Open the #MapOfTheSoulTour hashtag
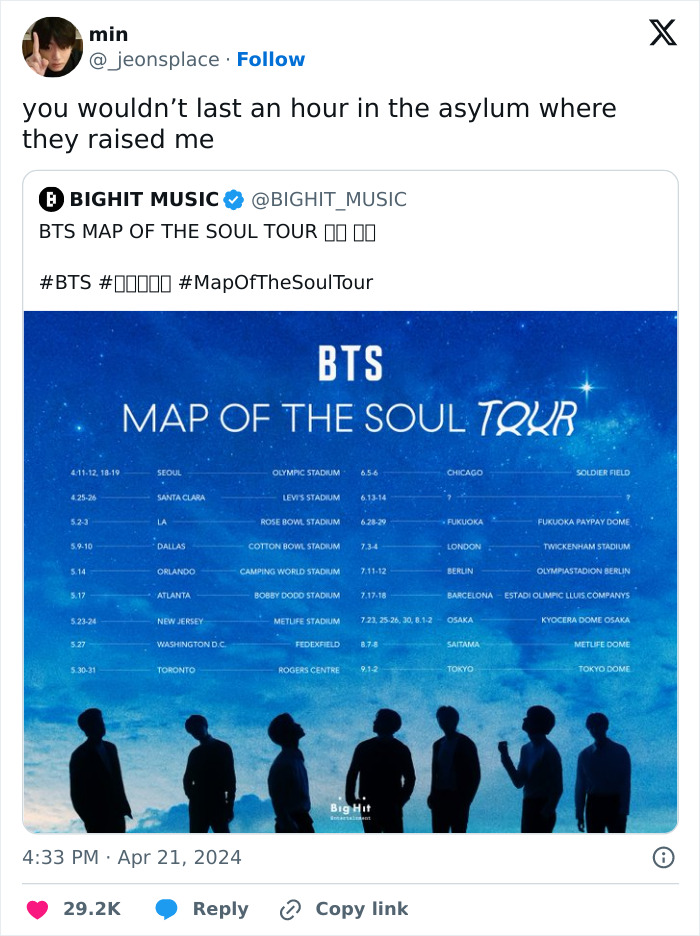 pyautogui.click(x=275, y=282)
